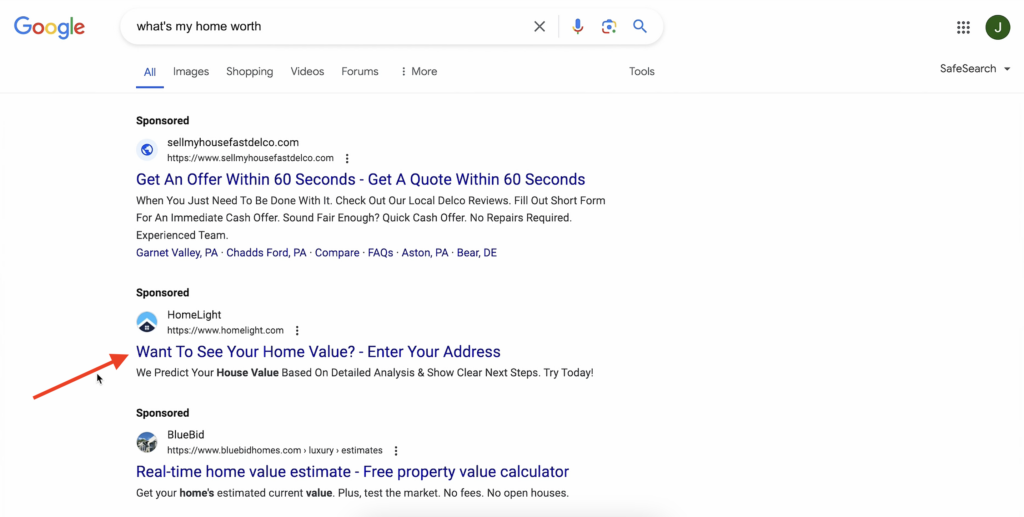Click the https://www.homelight.com URL text
Viewport: 1024px width, 517px height.
(x=225, y=330)
